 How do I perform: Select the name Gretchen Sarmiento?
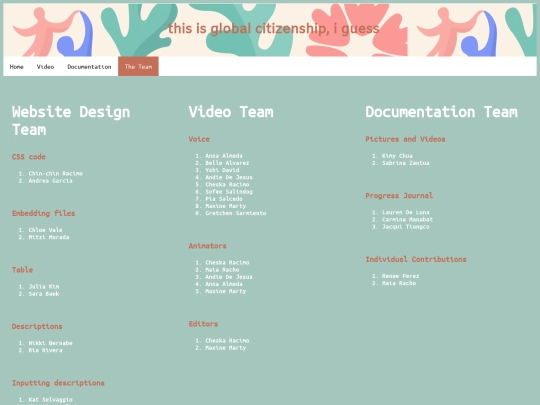[x=236, y=213]
